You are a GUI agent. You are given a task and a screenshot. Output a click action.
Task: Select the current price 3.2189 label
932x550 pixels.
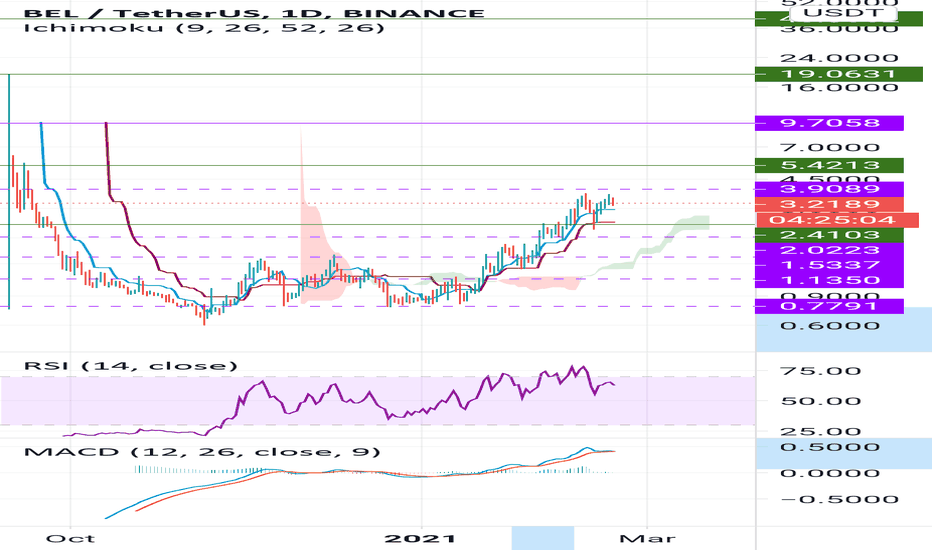coord(829,205)
